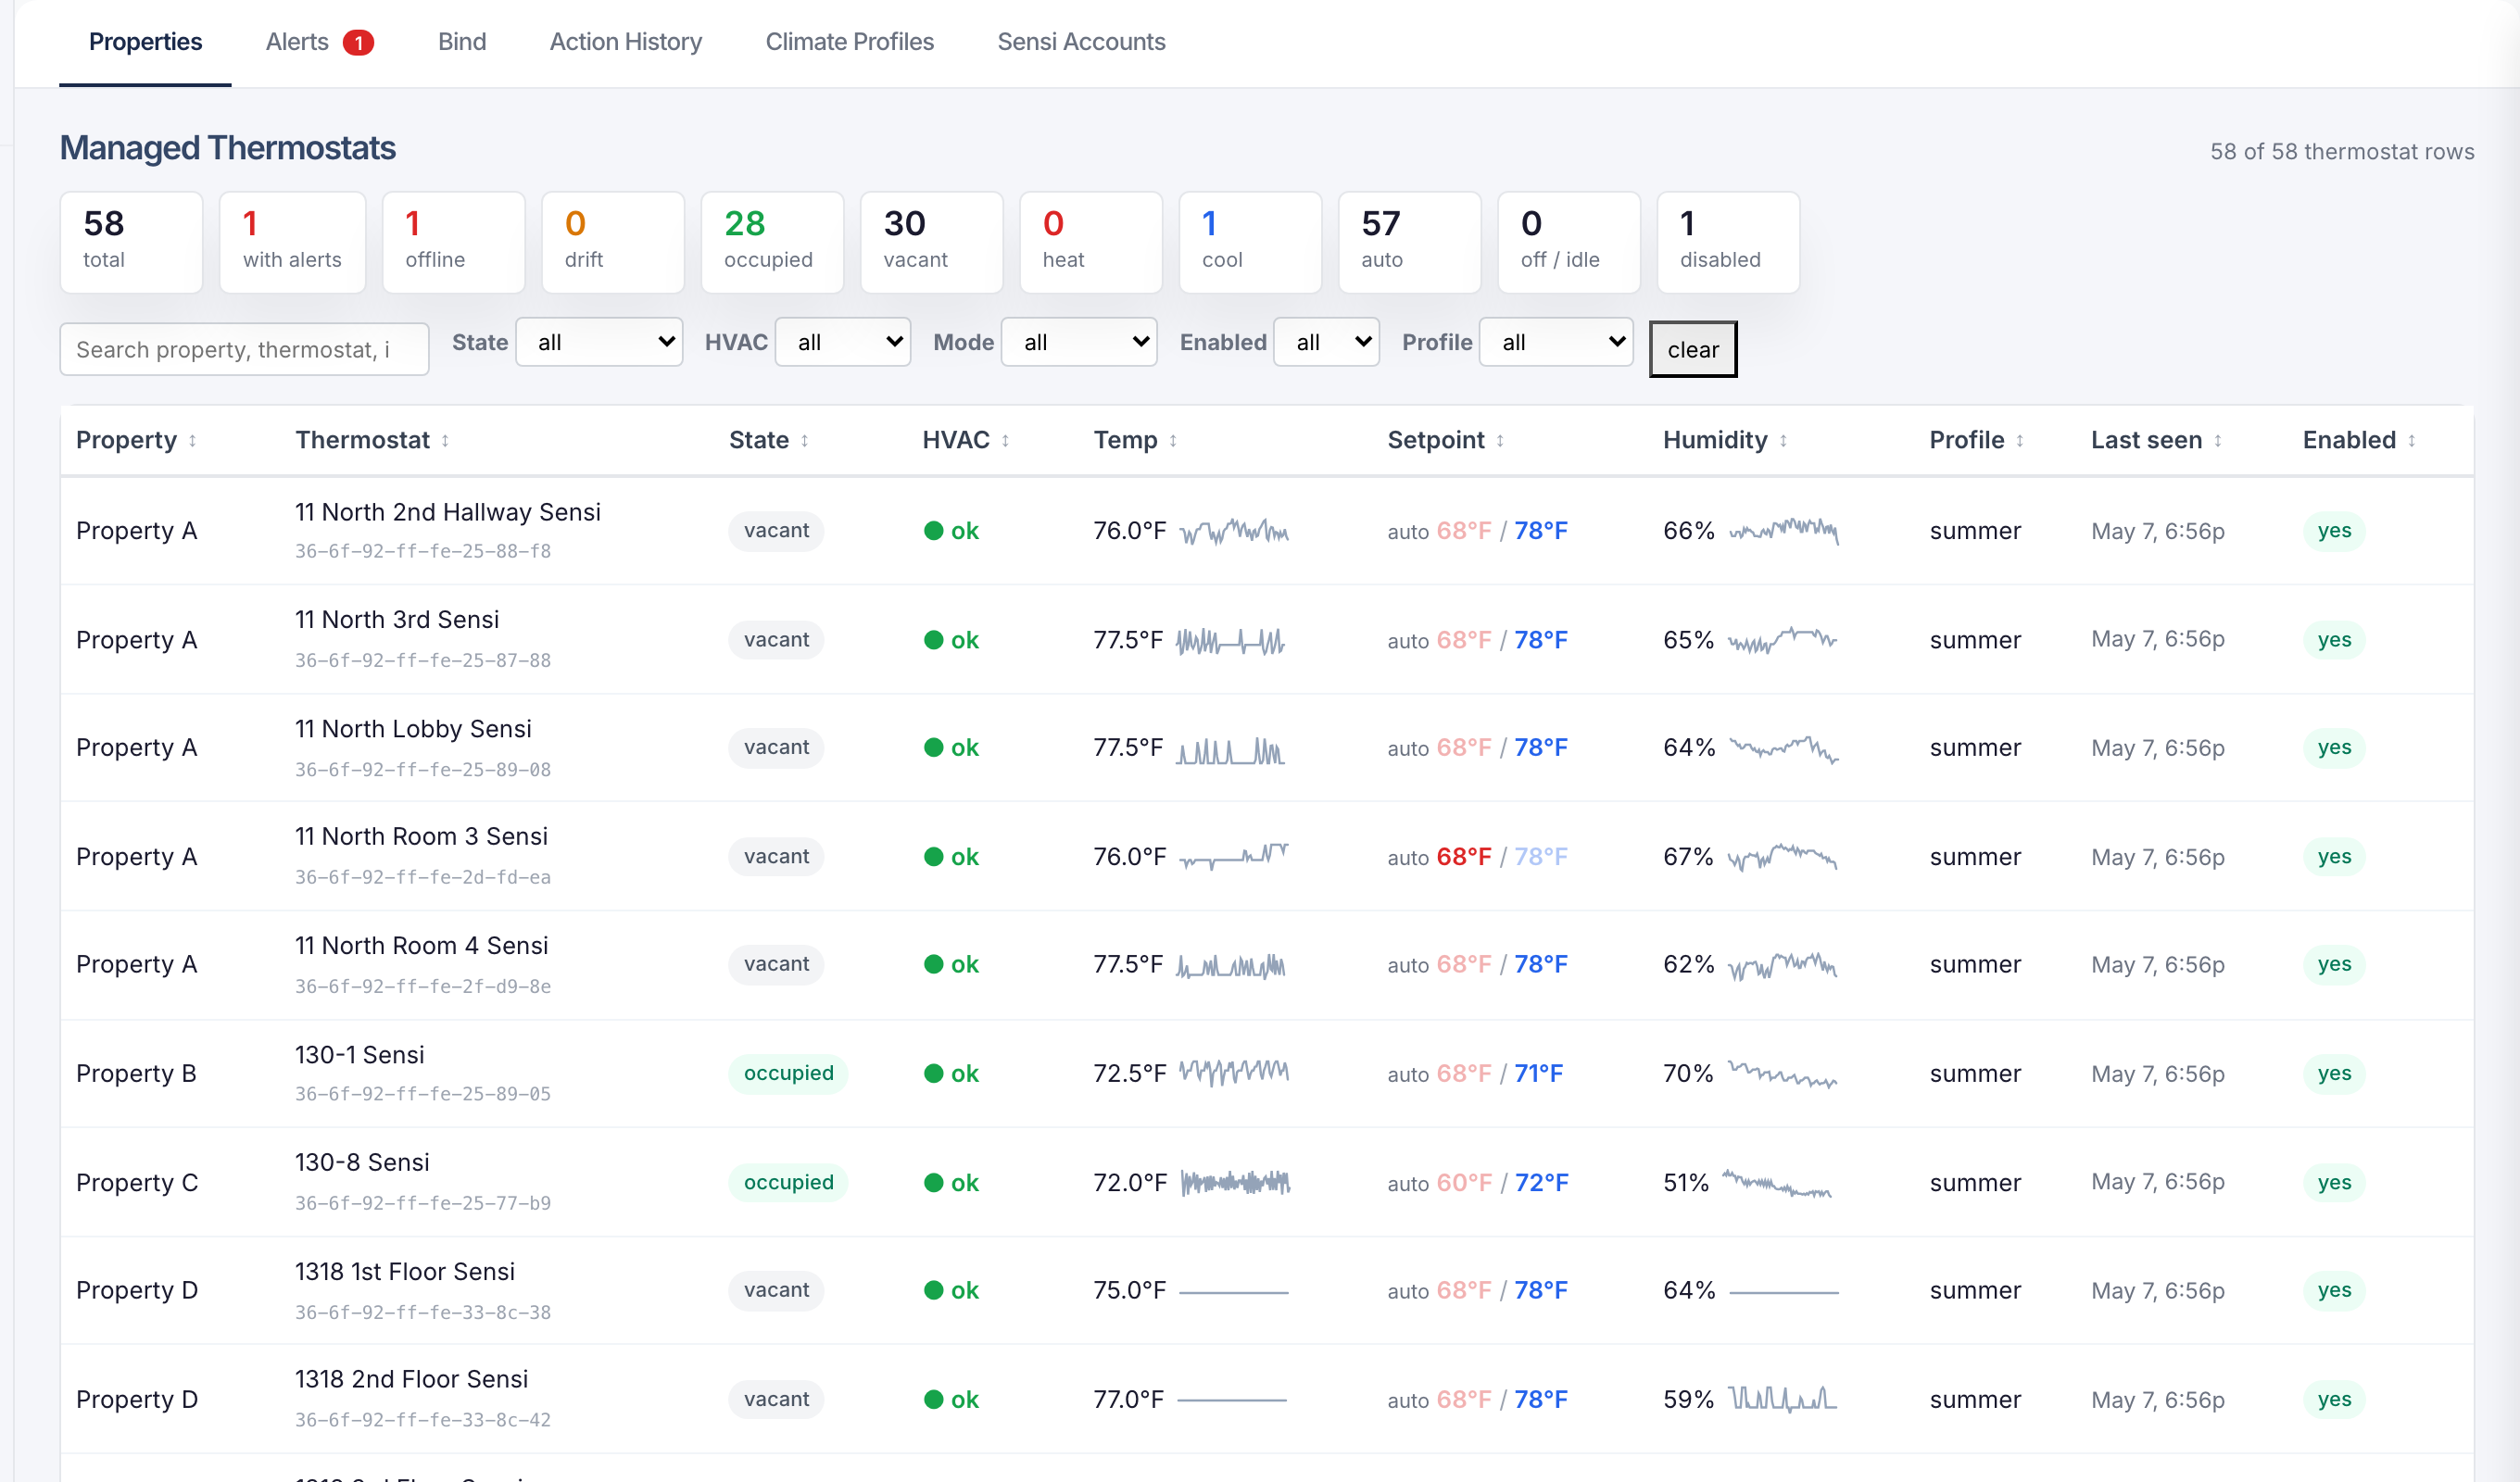
Task: Open the State filter dropdown
Action: tap(599, 342)
